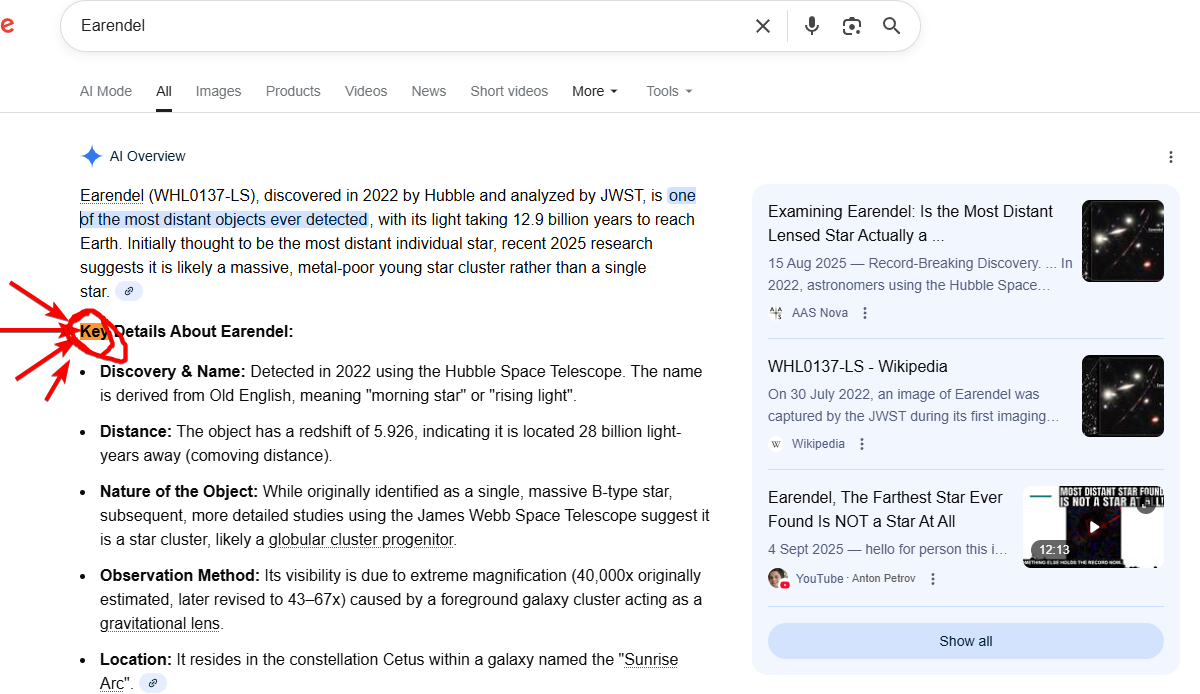The image size is (1200, 694).
Task: Switch to Products tab
Action: pyautogui.click(x=293, y=91)
